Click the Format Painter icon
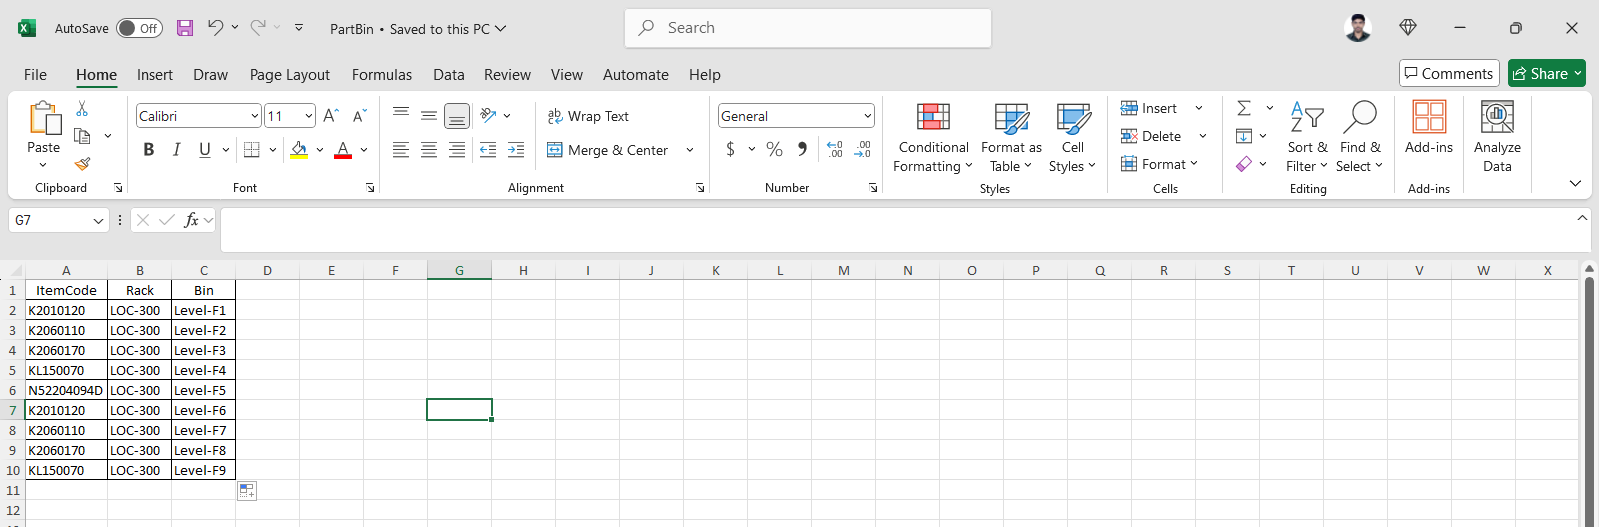 coord(82,163)
